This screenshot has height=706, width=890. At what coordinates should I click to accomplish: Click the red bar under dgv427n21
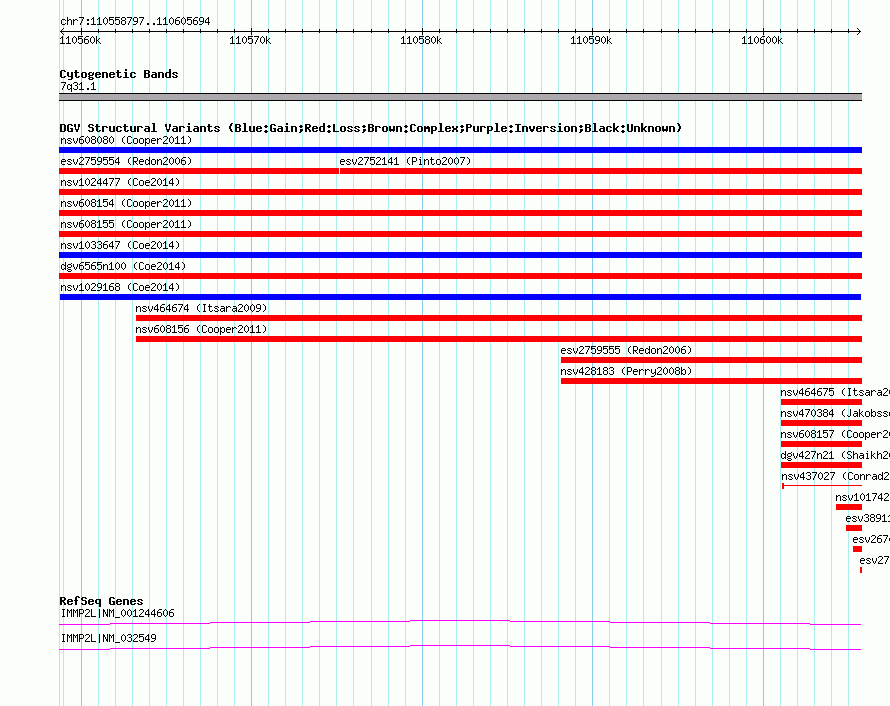[821, 465]
